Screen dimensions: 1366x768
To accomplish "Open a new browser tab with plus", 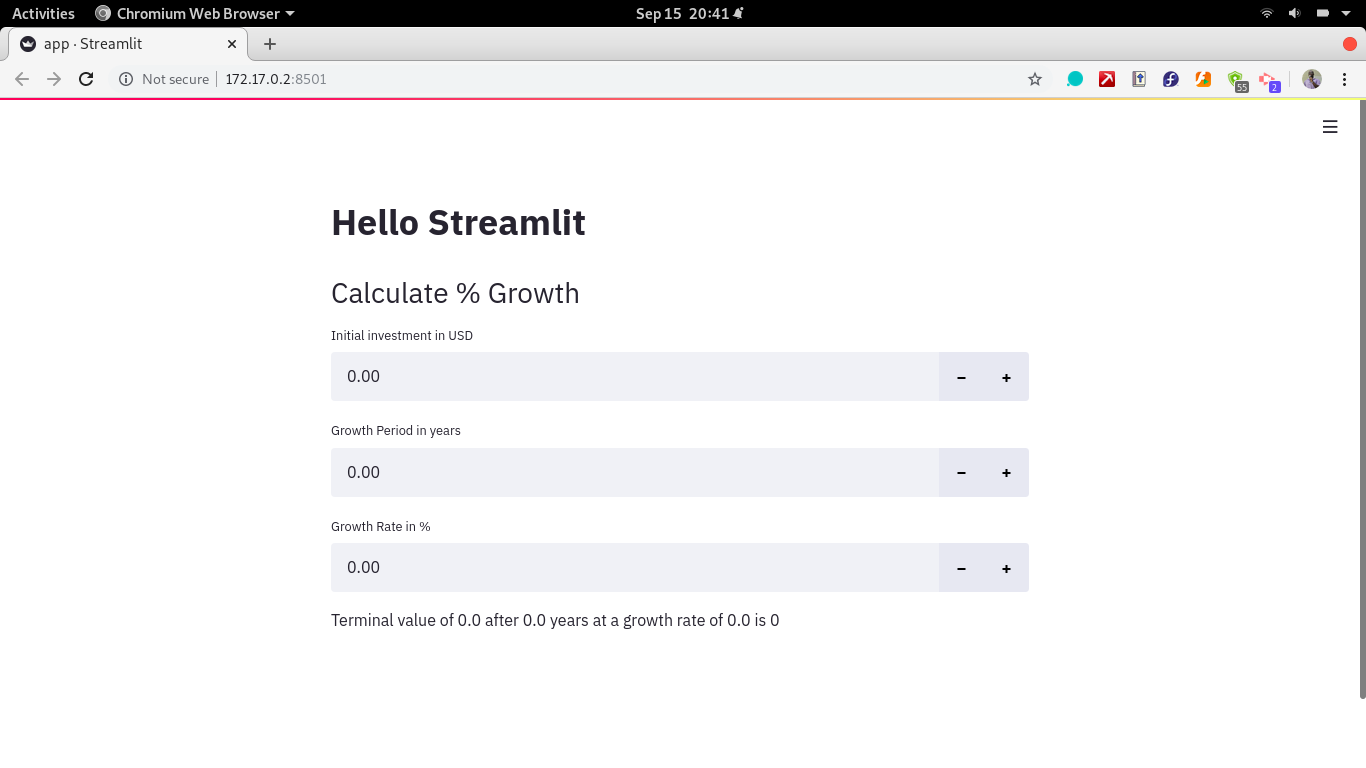I will coord(270,44).
